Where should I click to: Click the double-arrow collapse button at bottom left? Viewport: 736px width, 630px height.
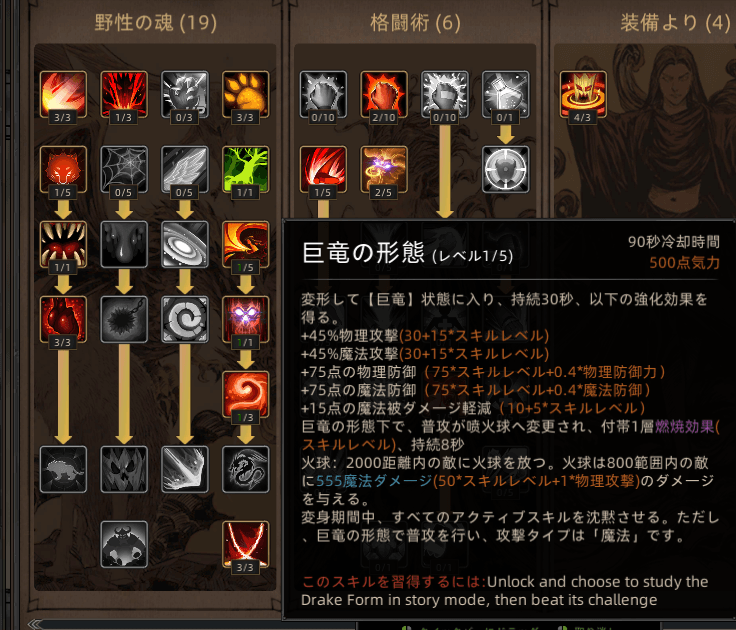point(36,624)
